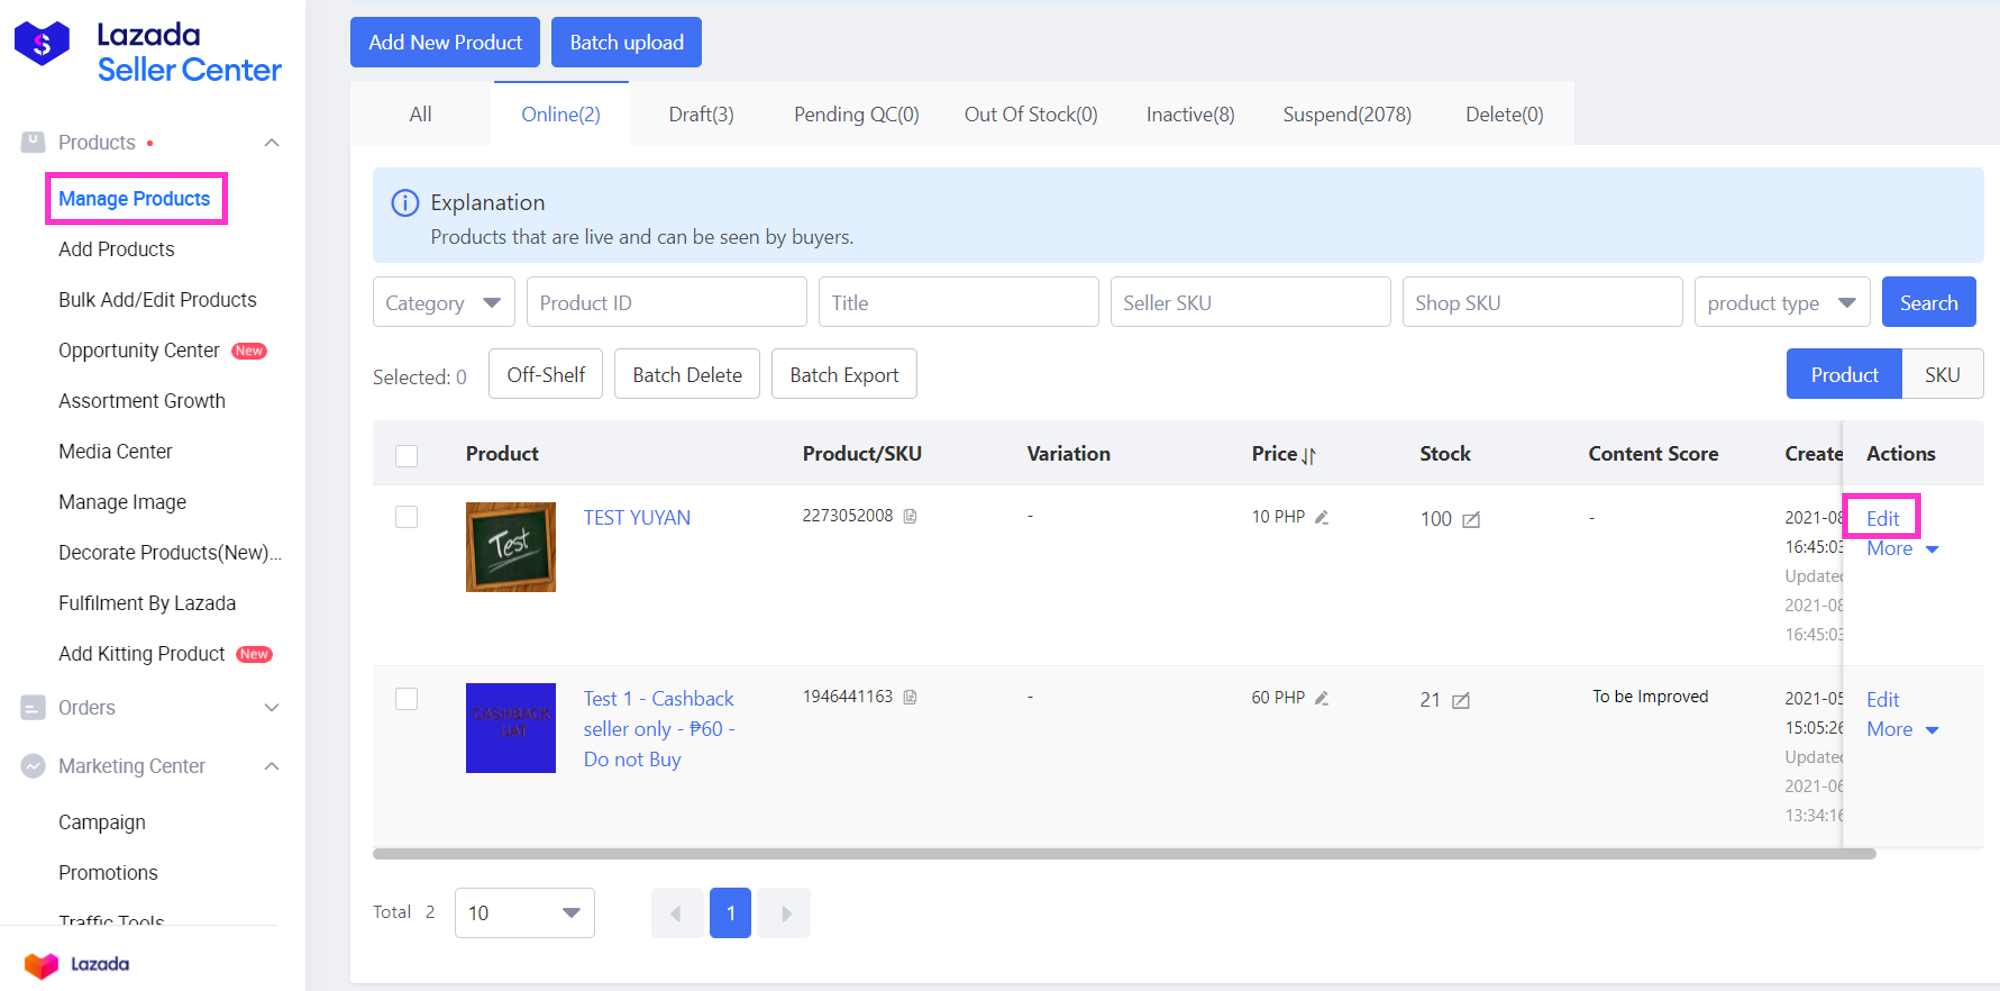Go to the next page arrow
2000x991 pixels.
[x=785, y=913]
